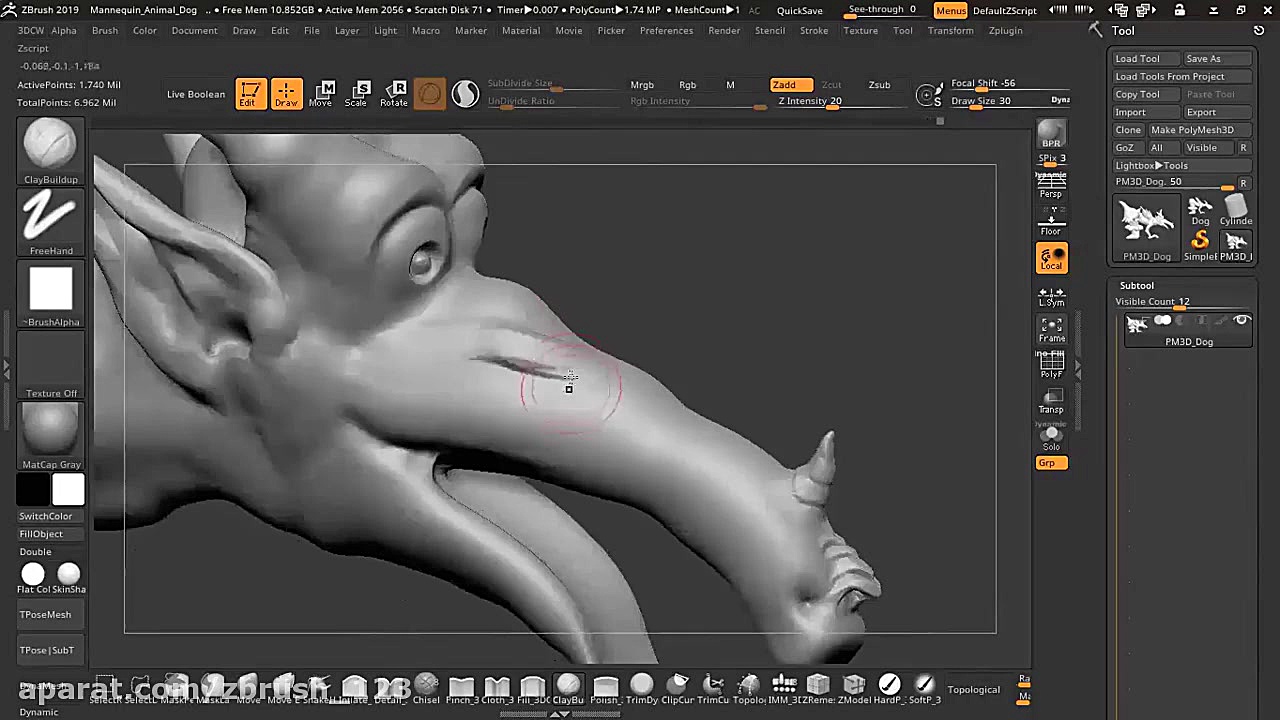Enable Zsub sculpting mode
This screenshot has height=720, width=1280.
[x=879, y=85]
